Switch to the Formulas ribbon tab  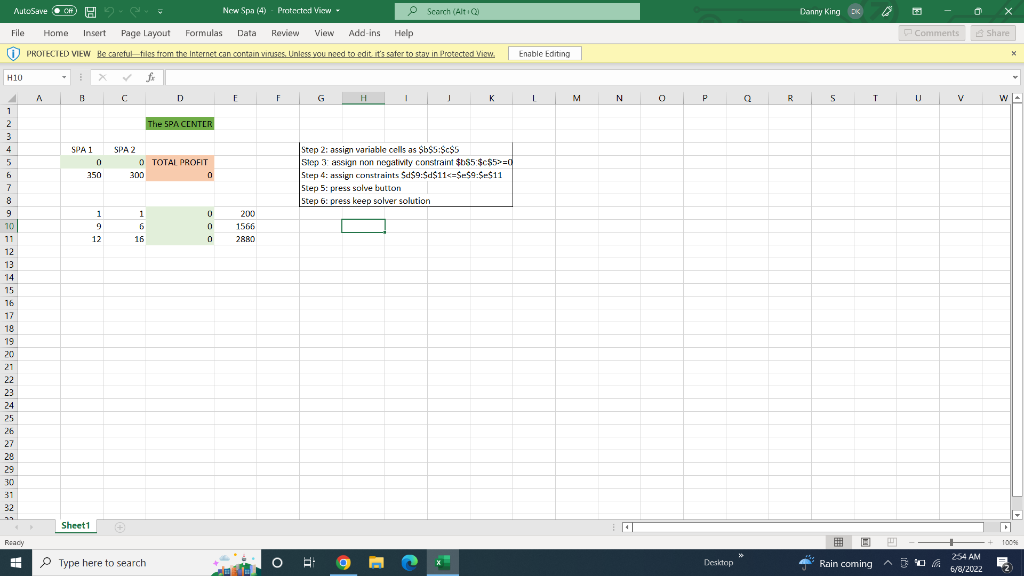point(203,32)
